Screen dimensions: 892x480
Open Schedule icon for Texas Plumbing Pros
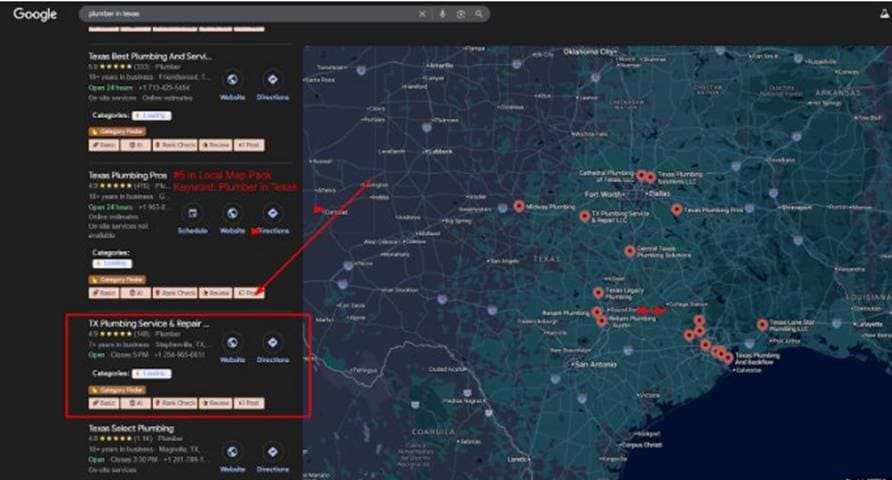(x=192, y=213)
